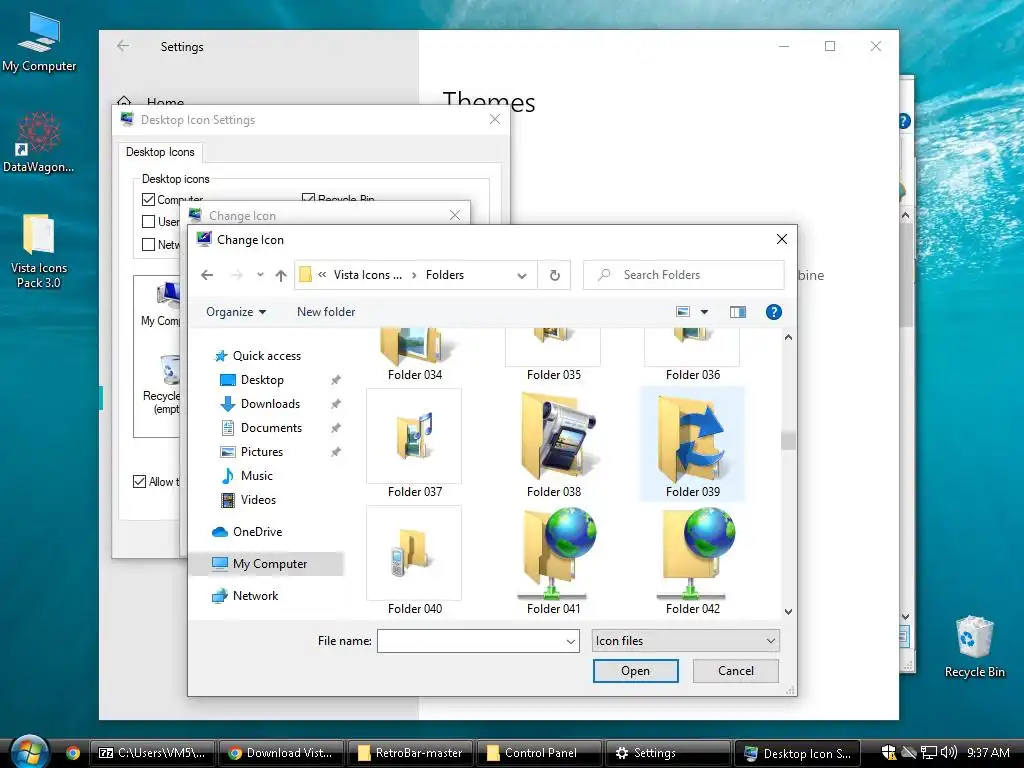1024x768 pixels.
Task: Check the User's Files checkbox
Action: (x=149, y=221)
